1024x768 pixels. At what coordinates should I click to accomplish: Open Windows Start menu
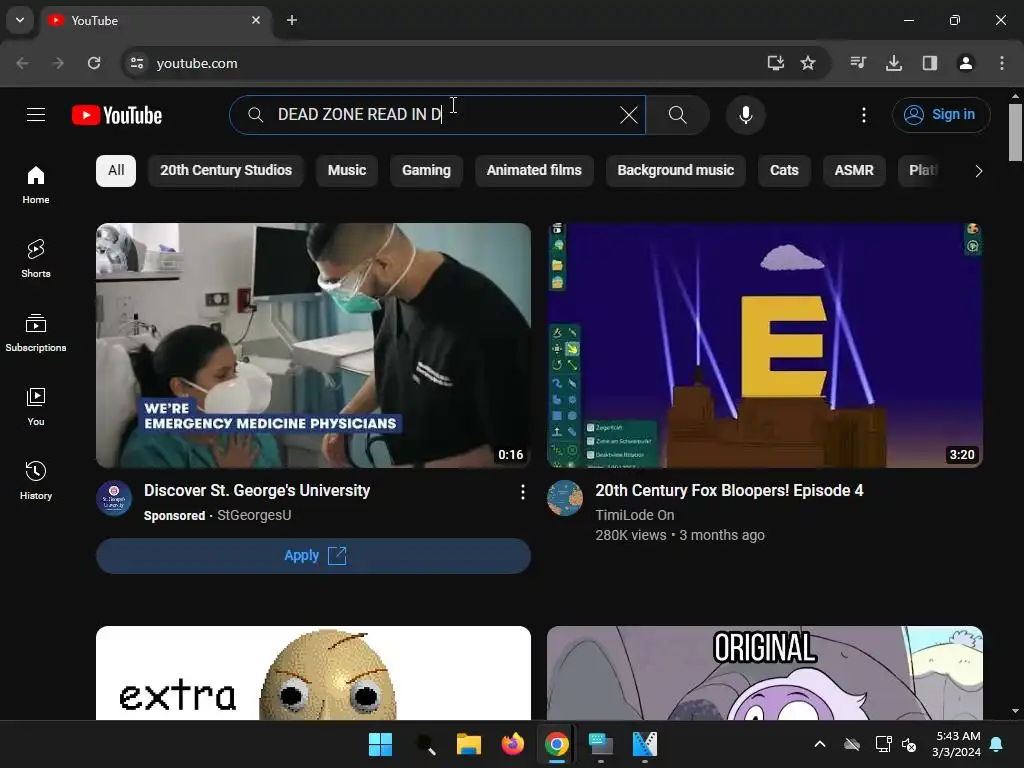380,744
